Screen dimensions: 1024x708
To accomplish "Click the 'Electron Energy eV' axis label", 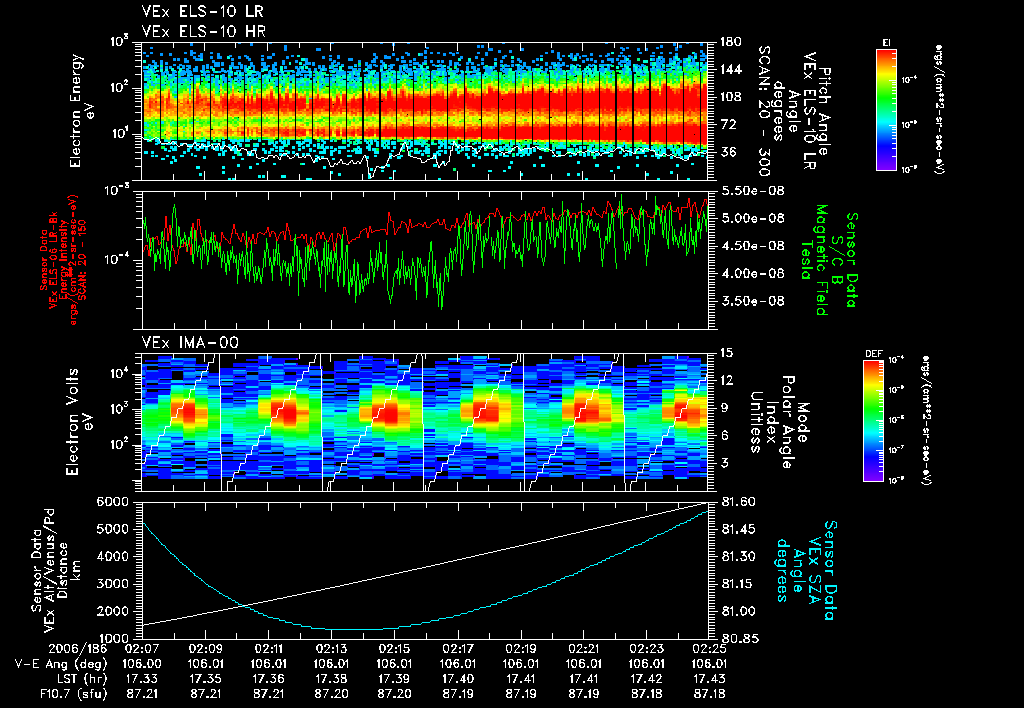I will click(82, 111).
